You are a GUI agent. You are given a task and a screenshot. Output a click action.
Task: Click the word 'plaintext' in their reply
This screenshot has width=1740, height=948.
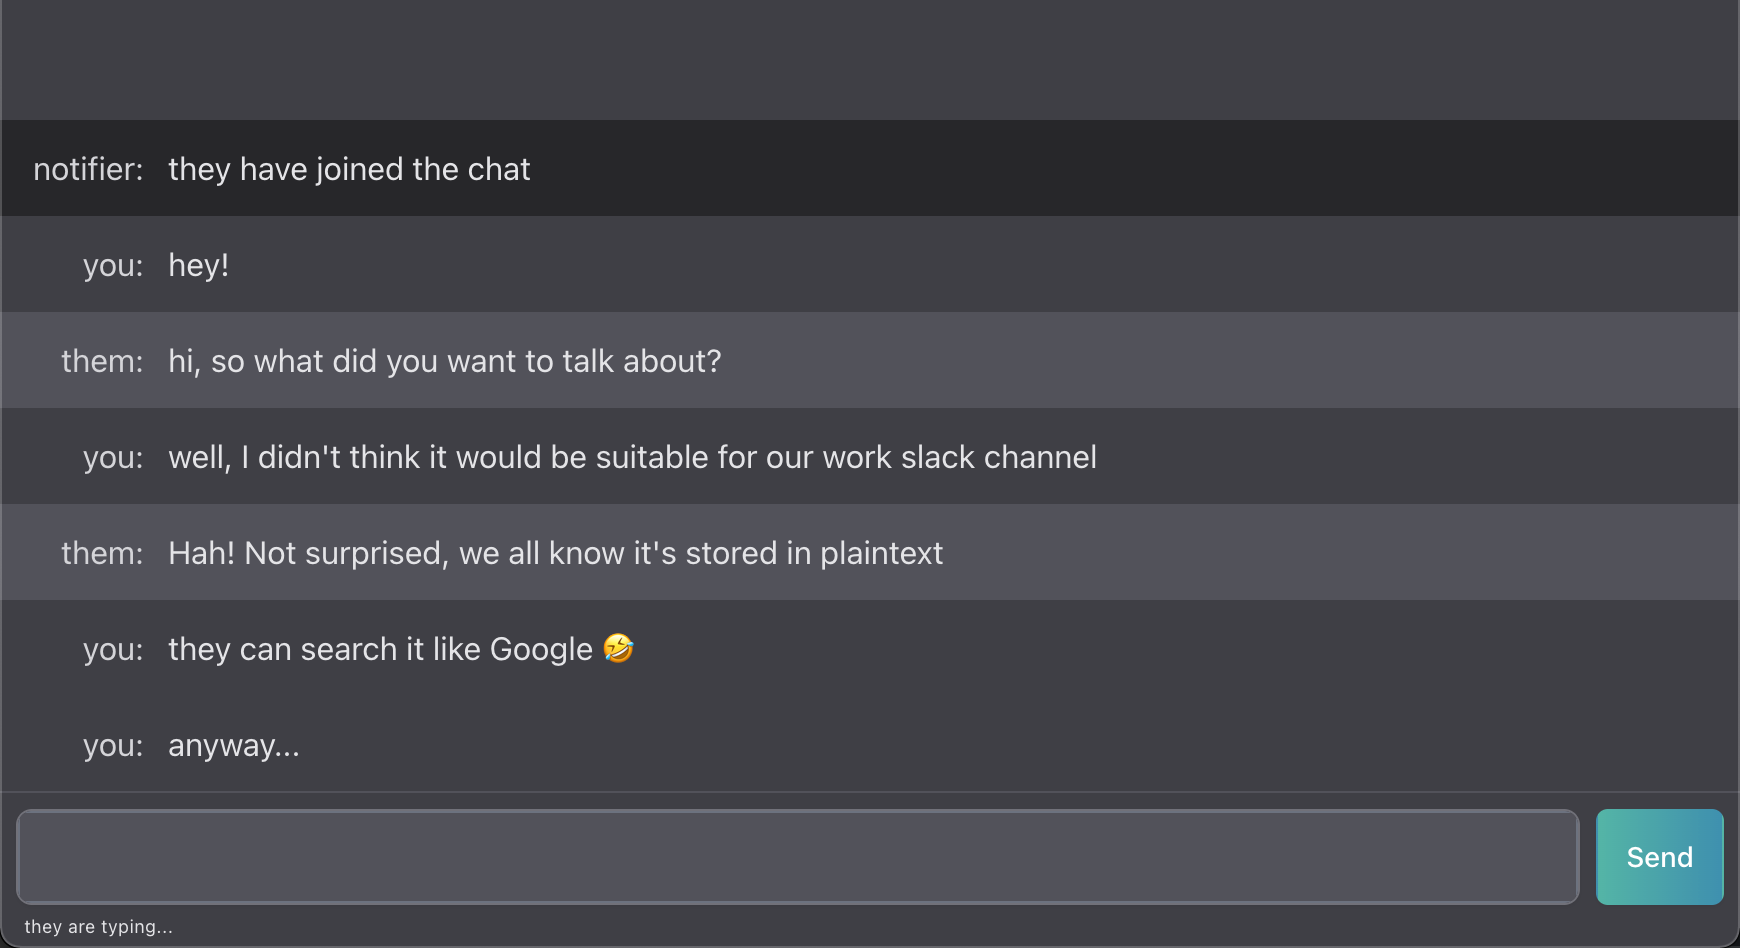pyautogui.click(x=881, y=553)
